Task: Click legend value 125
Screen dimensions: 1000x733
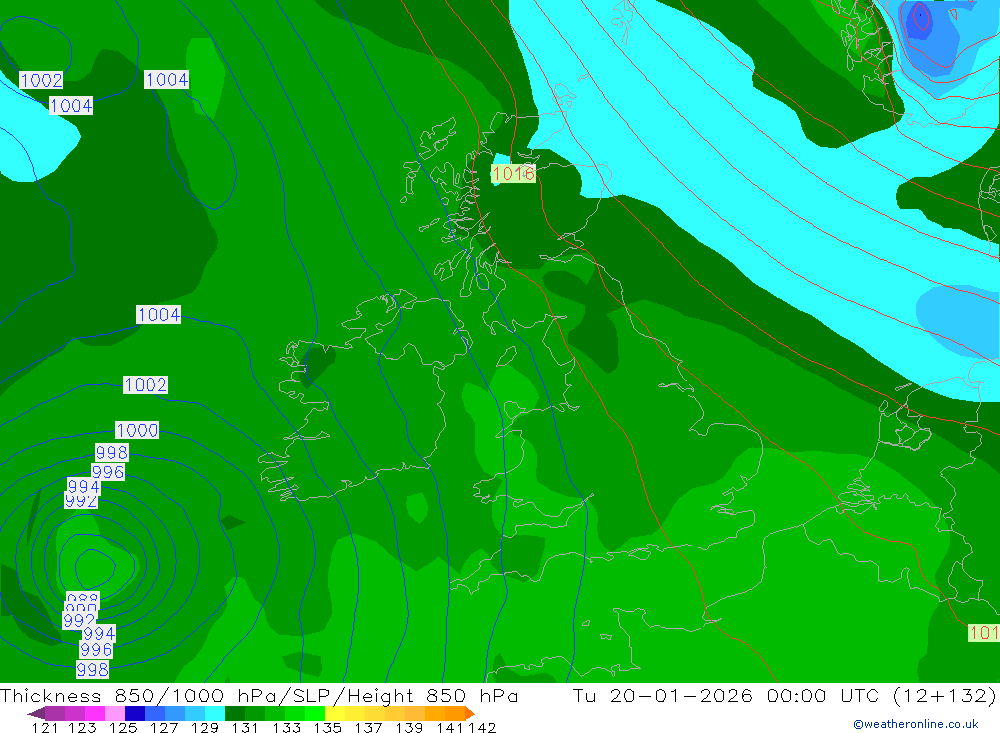Action: [123, 727]
